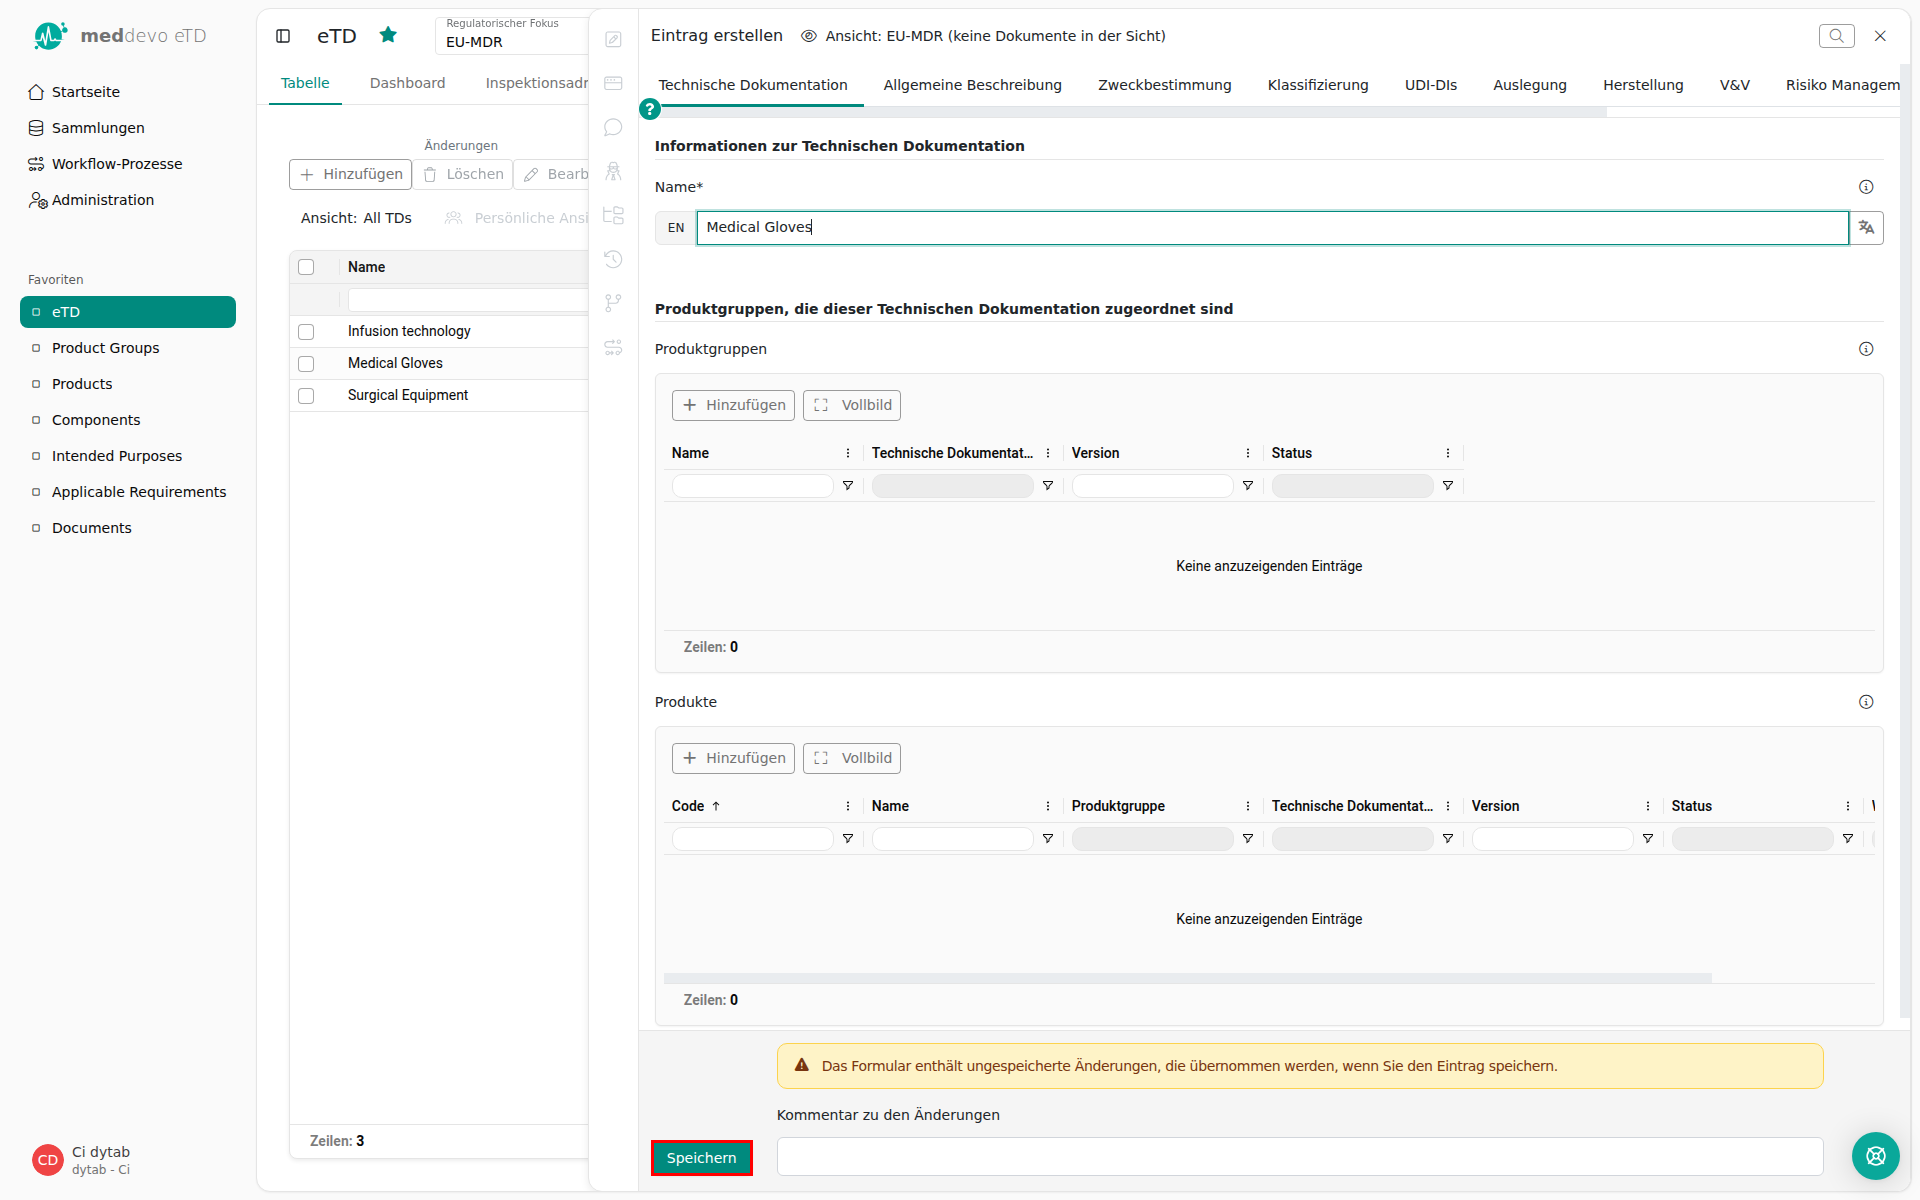Open the Regulatorischer Fokus EU-MDR dropdown
The height and width of the screenshot is (1200, 1920).
click(512, 34)
